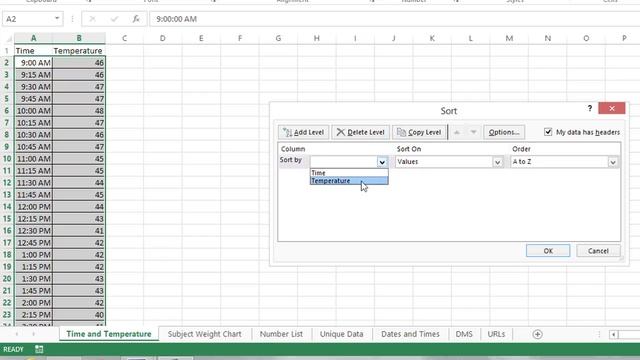Click the Delete Level button

tap(361, 132)
